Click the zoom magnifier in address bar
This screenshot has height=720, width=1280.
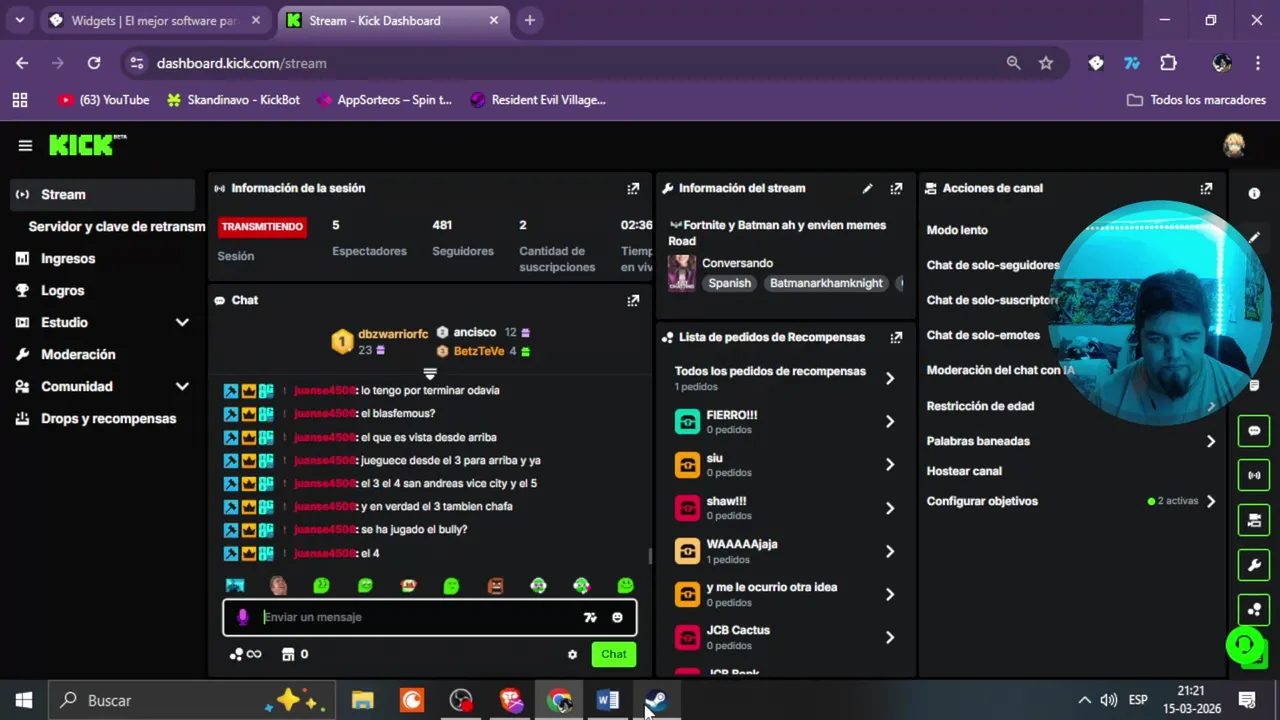click(x=1013, y=63)
